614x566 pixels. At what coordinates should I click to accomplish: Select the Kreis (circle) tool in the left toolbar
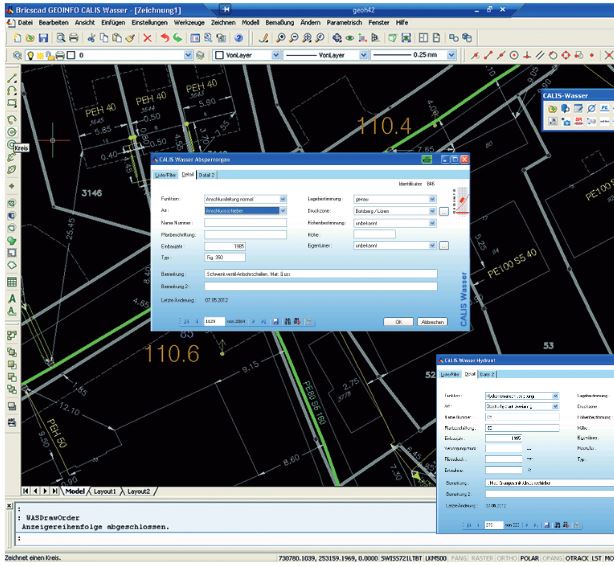click(x=12, y=145)
